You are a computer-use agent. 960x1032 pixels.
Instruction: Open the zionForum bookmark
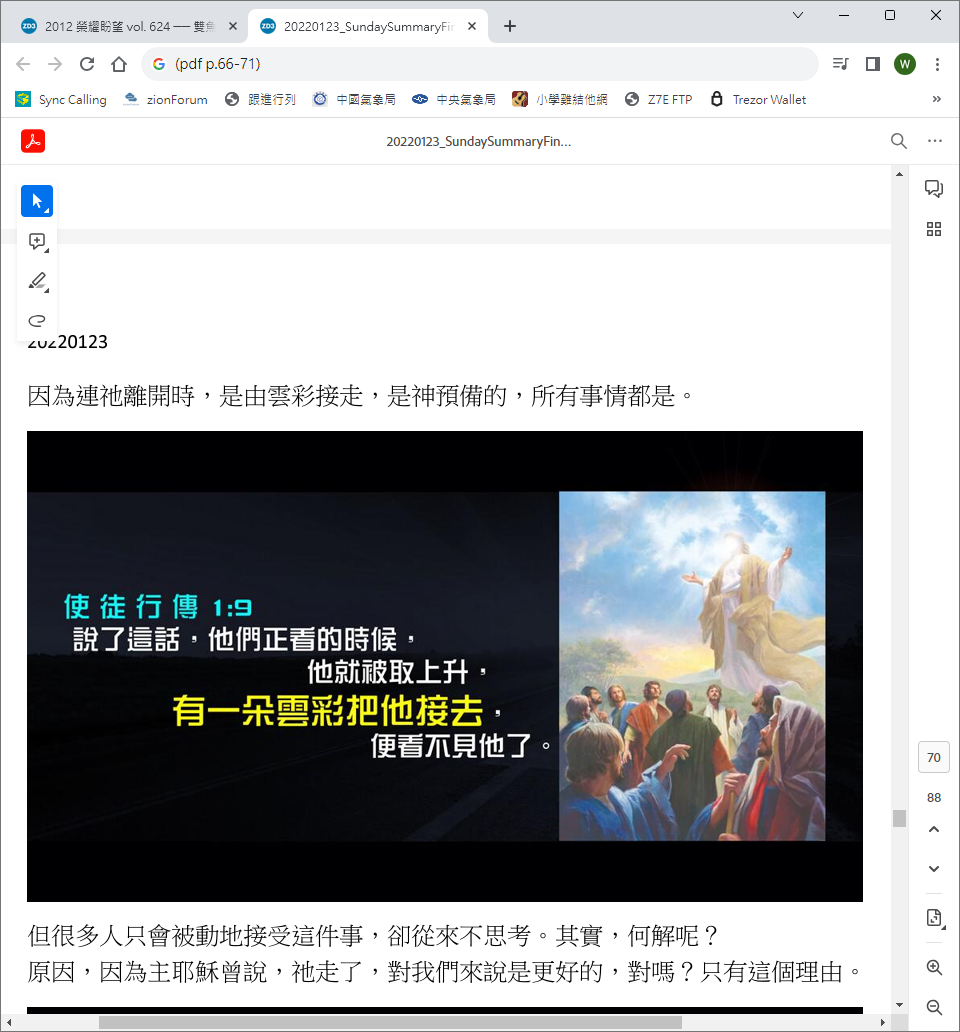[166, 99]
